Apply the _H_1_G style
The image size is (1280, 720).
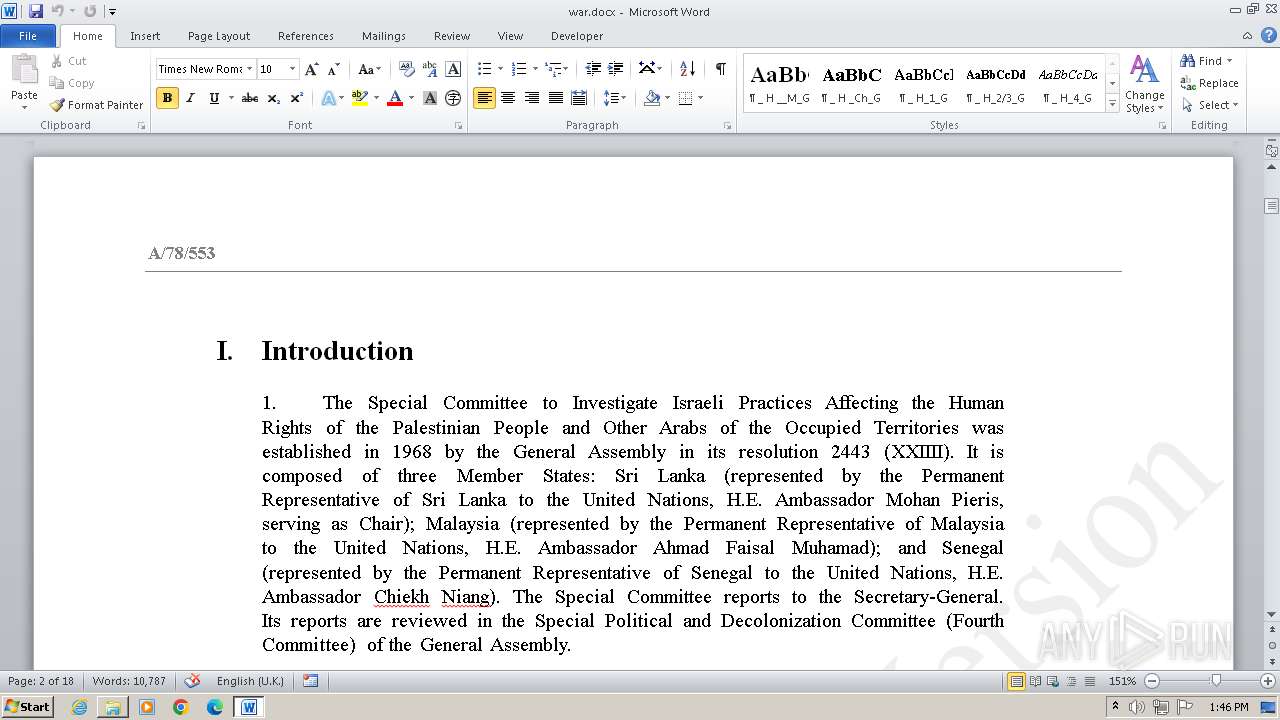point(924,83)
